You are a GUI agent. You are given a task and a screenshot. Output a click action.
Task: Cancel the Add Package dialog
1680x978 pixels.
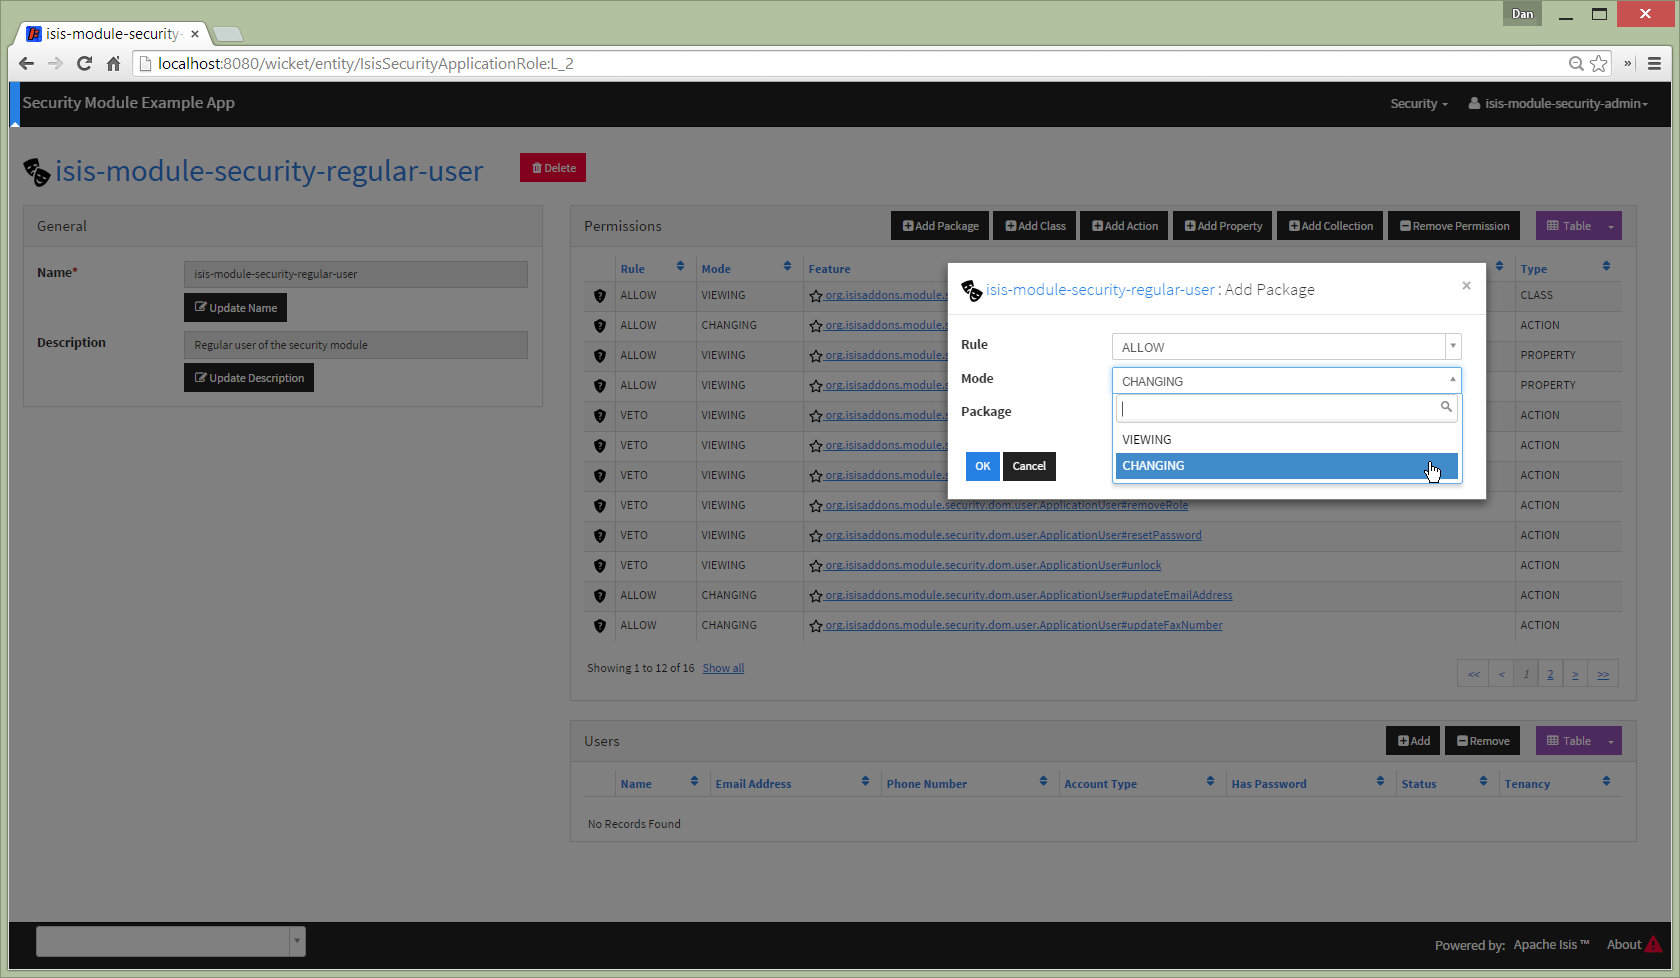coord(1029,466)
